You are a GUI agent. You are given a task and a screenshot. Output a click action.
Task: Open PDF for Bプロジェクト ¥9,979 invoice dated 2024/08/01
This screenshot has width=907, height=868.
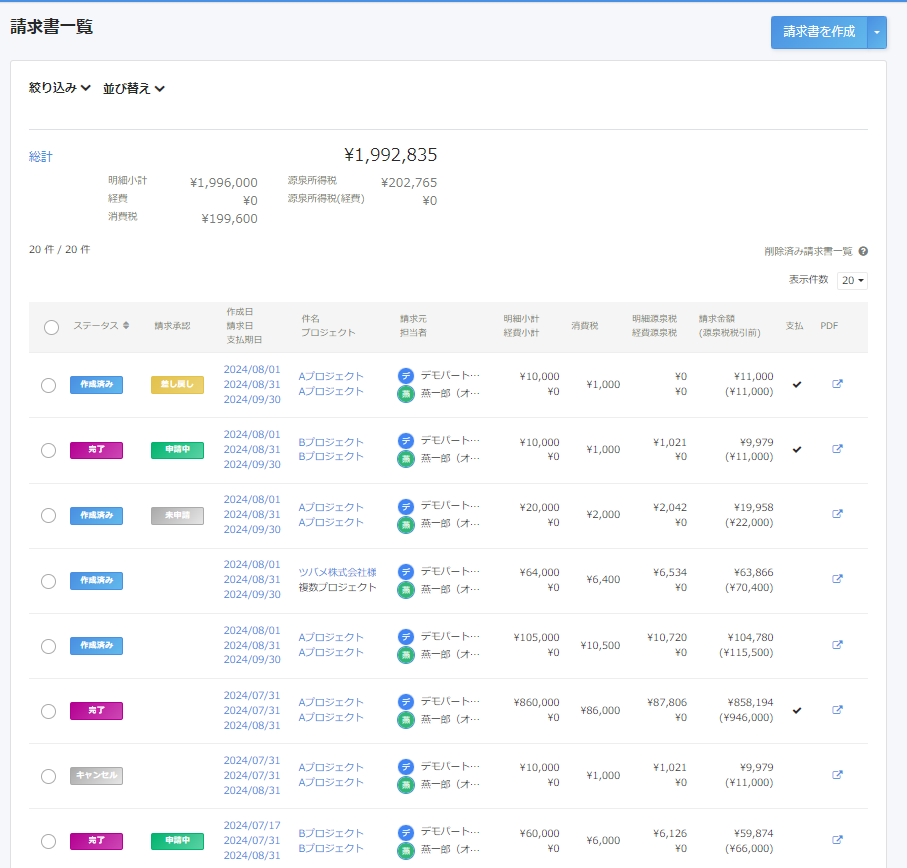[x=837, y=449]
